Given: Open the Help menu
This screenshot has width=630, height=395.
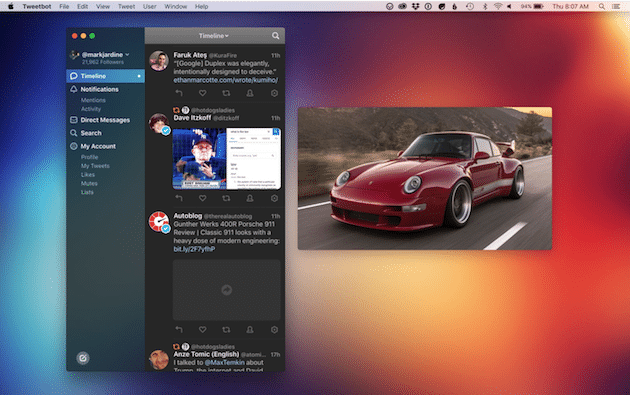Looking at the screenshot, I should [201, 6].
